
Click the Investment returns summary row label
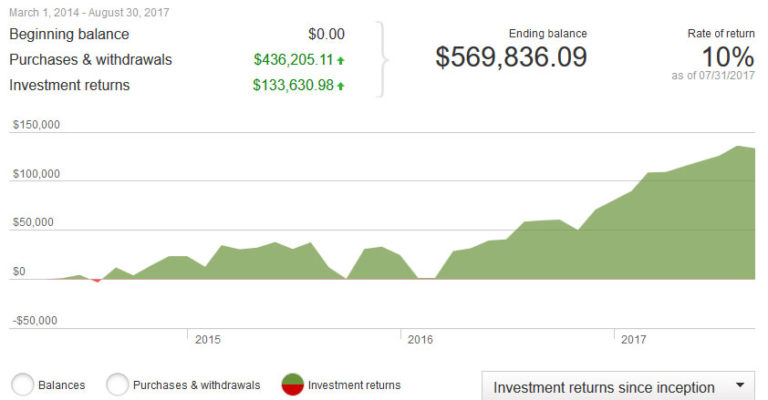pos(69,86)
